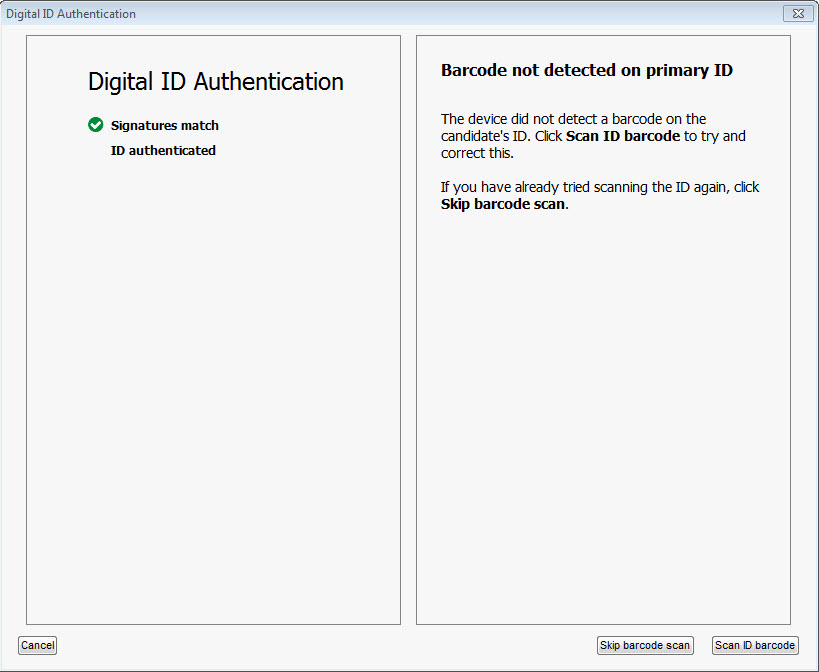Click the window title bar text
819x672 pixels.
[71, 14]
